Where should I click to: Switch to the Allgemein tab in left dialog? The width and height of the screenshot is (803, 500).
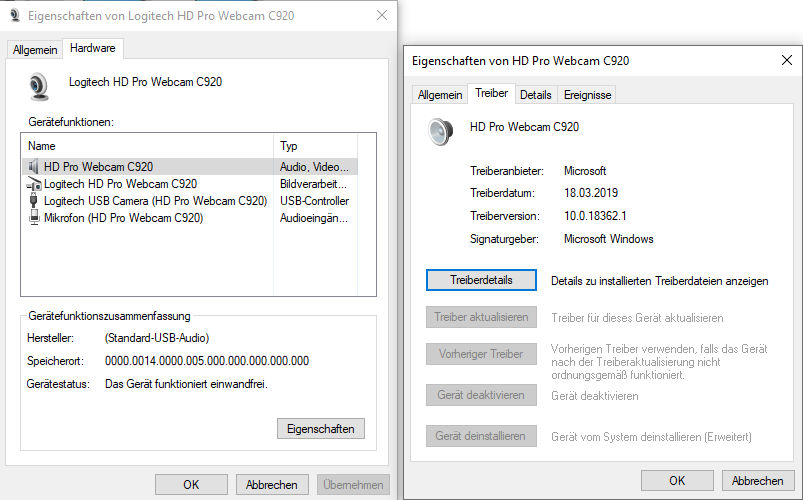pos(35,50)
